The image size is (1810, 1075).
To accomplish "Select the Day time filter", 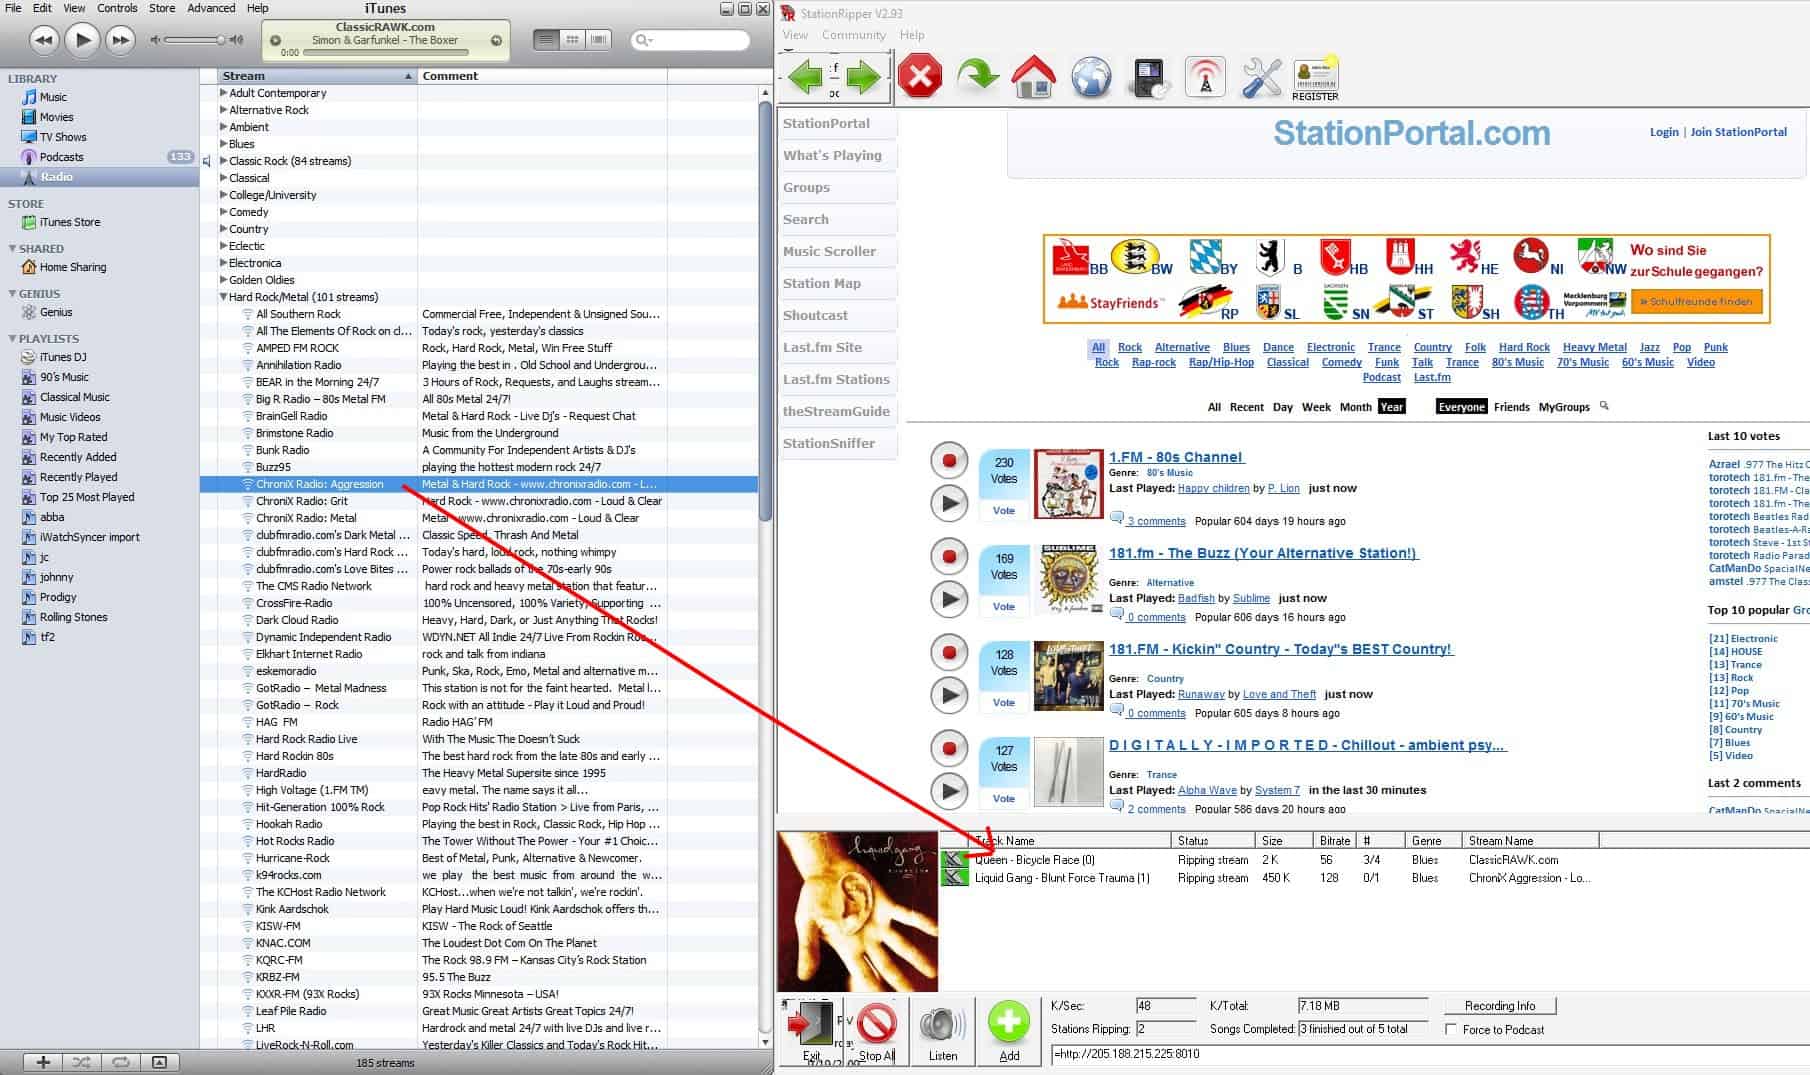I will pos(1283,407).
